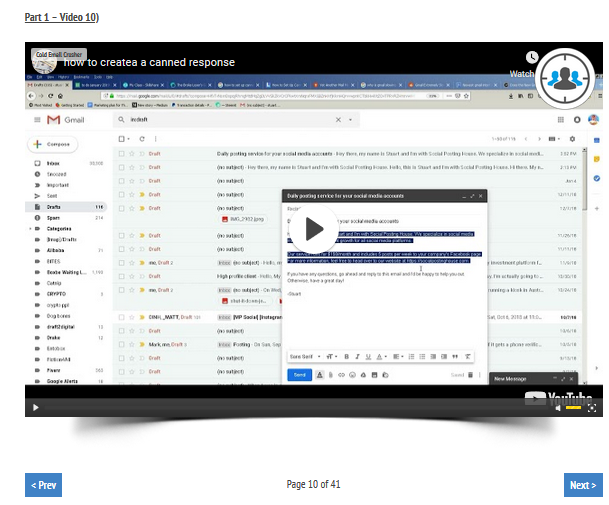Click the quote icon in compose toolbar
The image size is (609, 505).
pos(455,357)
